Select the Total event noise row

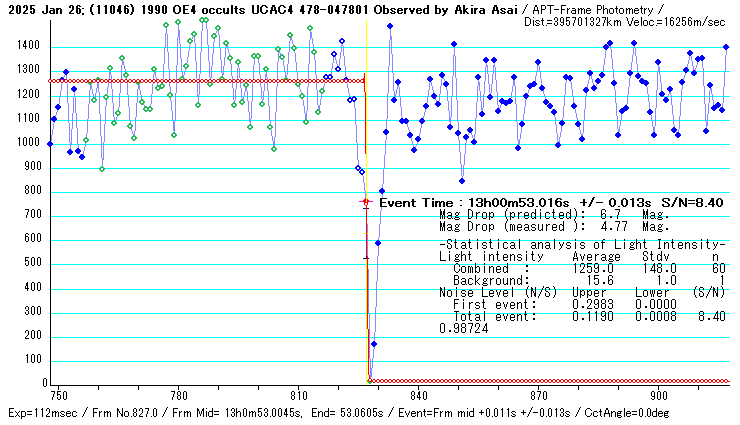[582, 316]
